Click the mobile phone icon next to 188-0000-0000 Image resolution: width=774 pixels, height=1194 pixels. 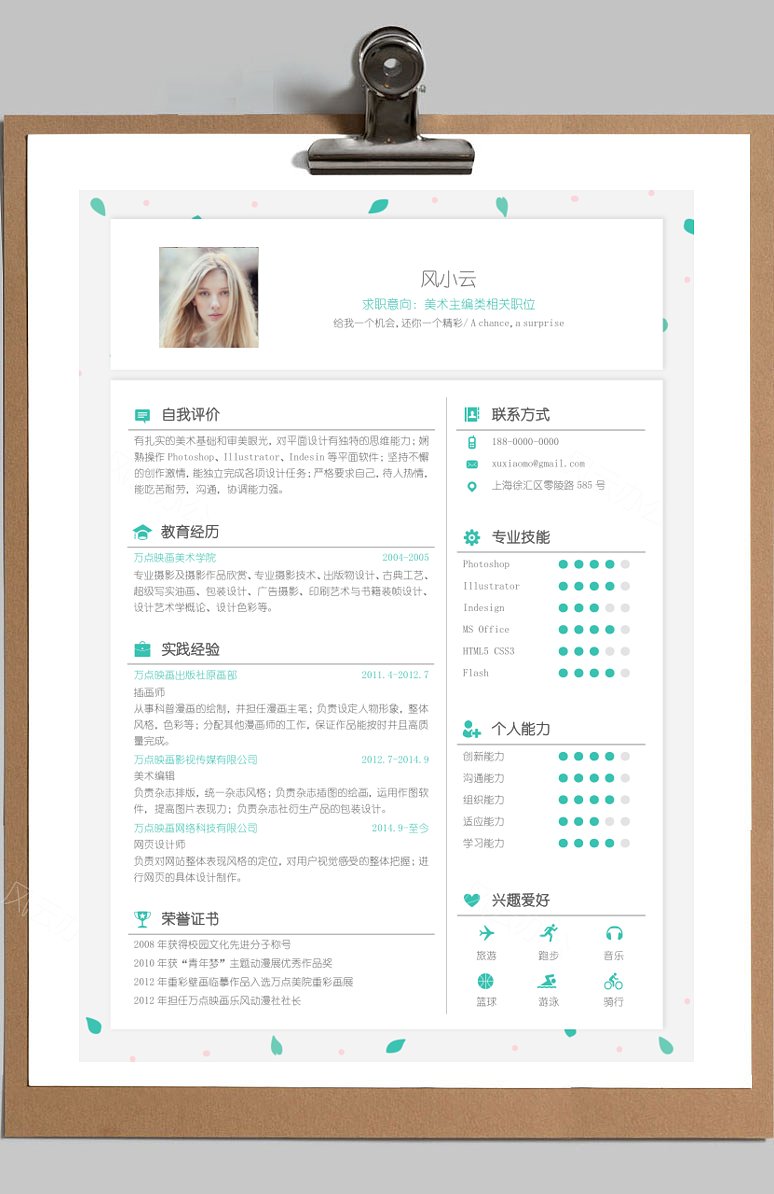[472, 442]
